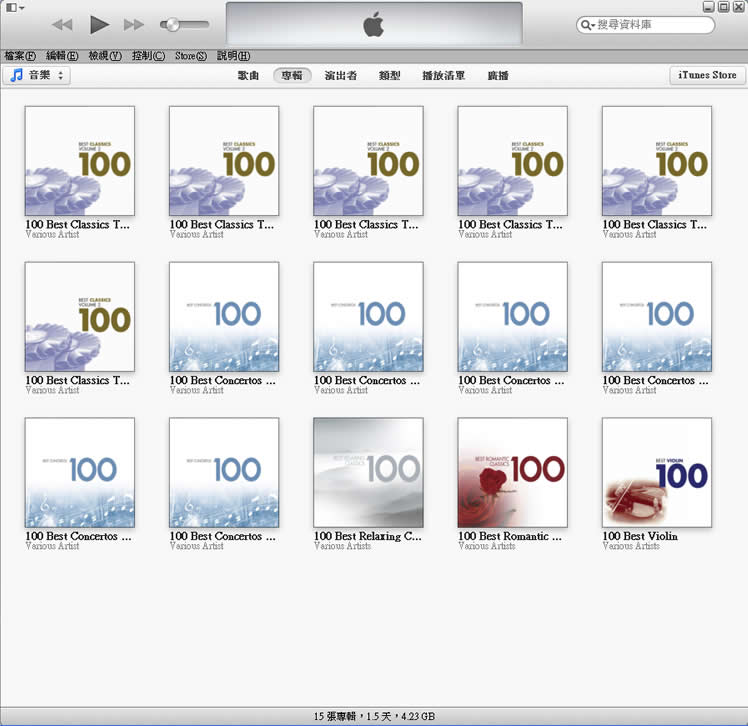The width and height of the screenshot is (748, 726).
Task: Skip back to the previous track
Action: tap(62, 24)
